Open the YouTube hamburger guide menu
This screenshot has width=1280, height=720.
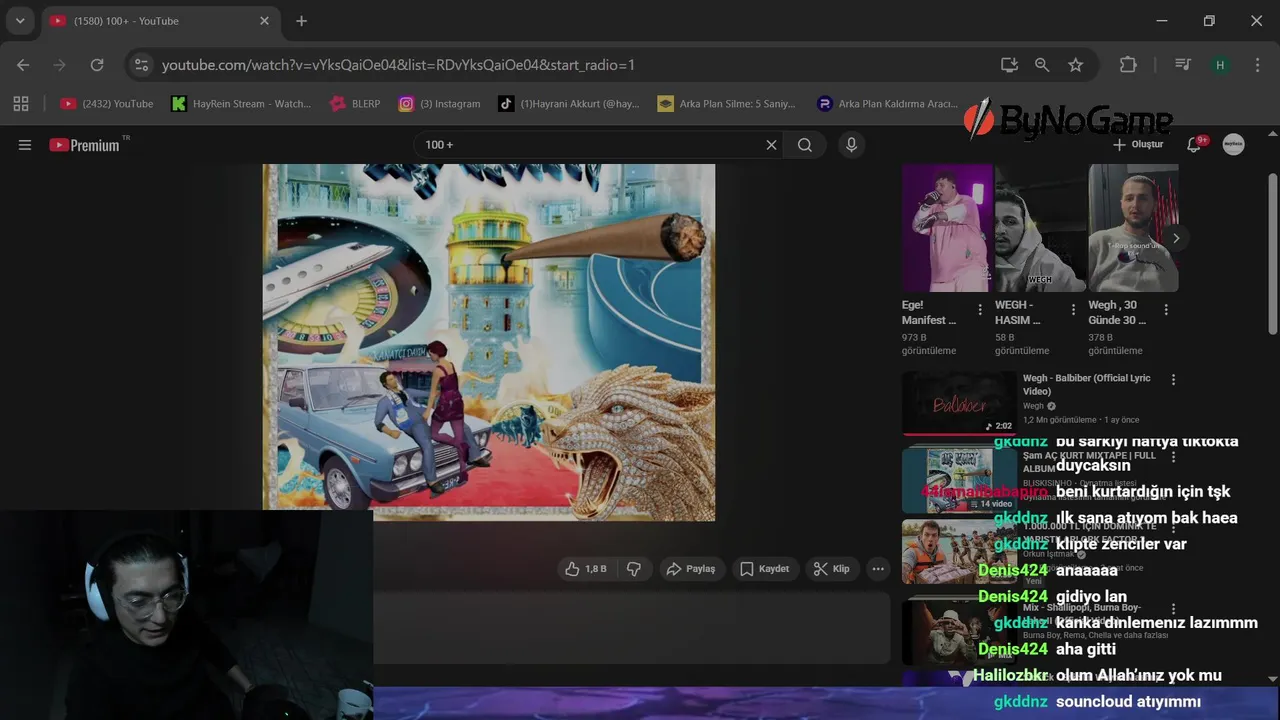tap(25, 145)
